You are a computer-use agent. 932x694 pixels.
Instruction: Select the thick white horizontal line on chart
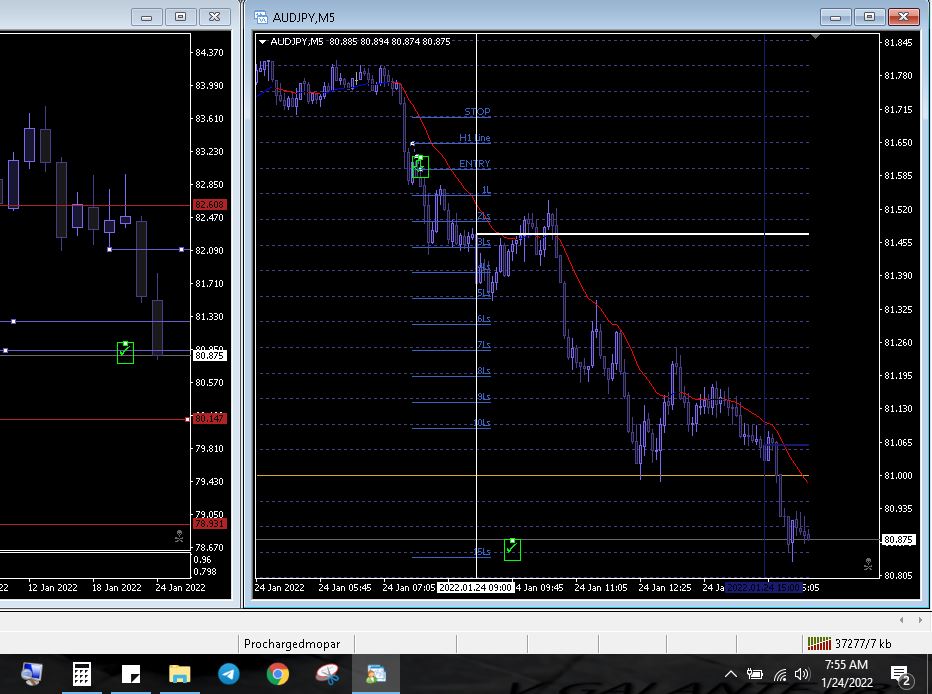click(643, 234)
